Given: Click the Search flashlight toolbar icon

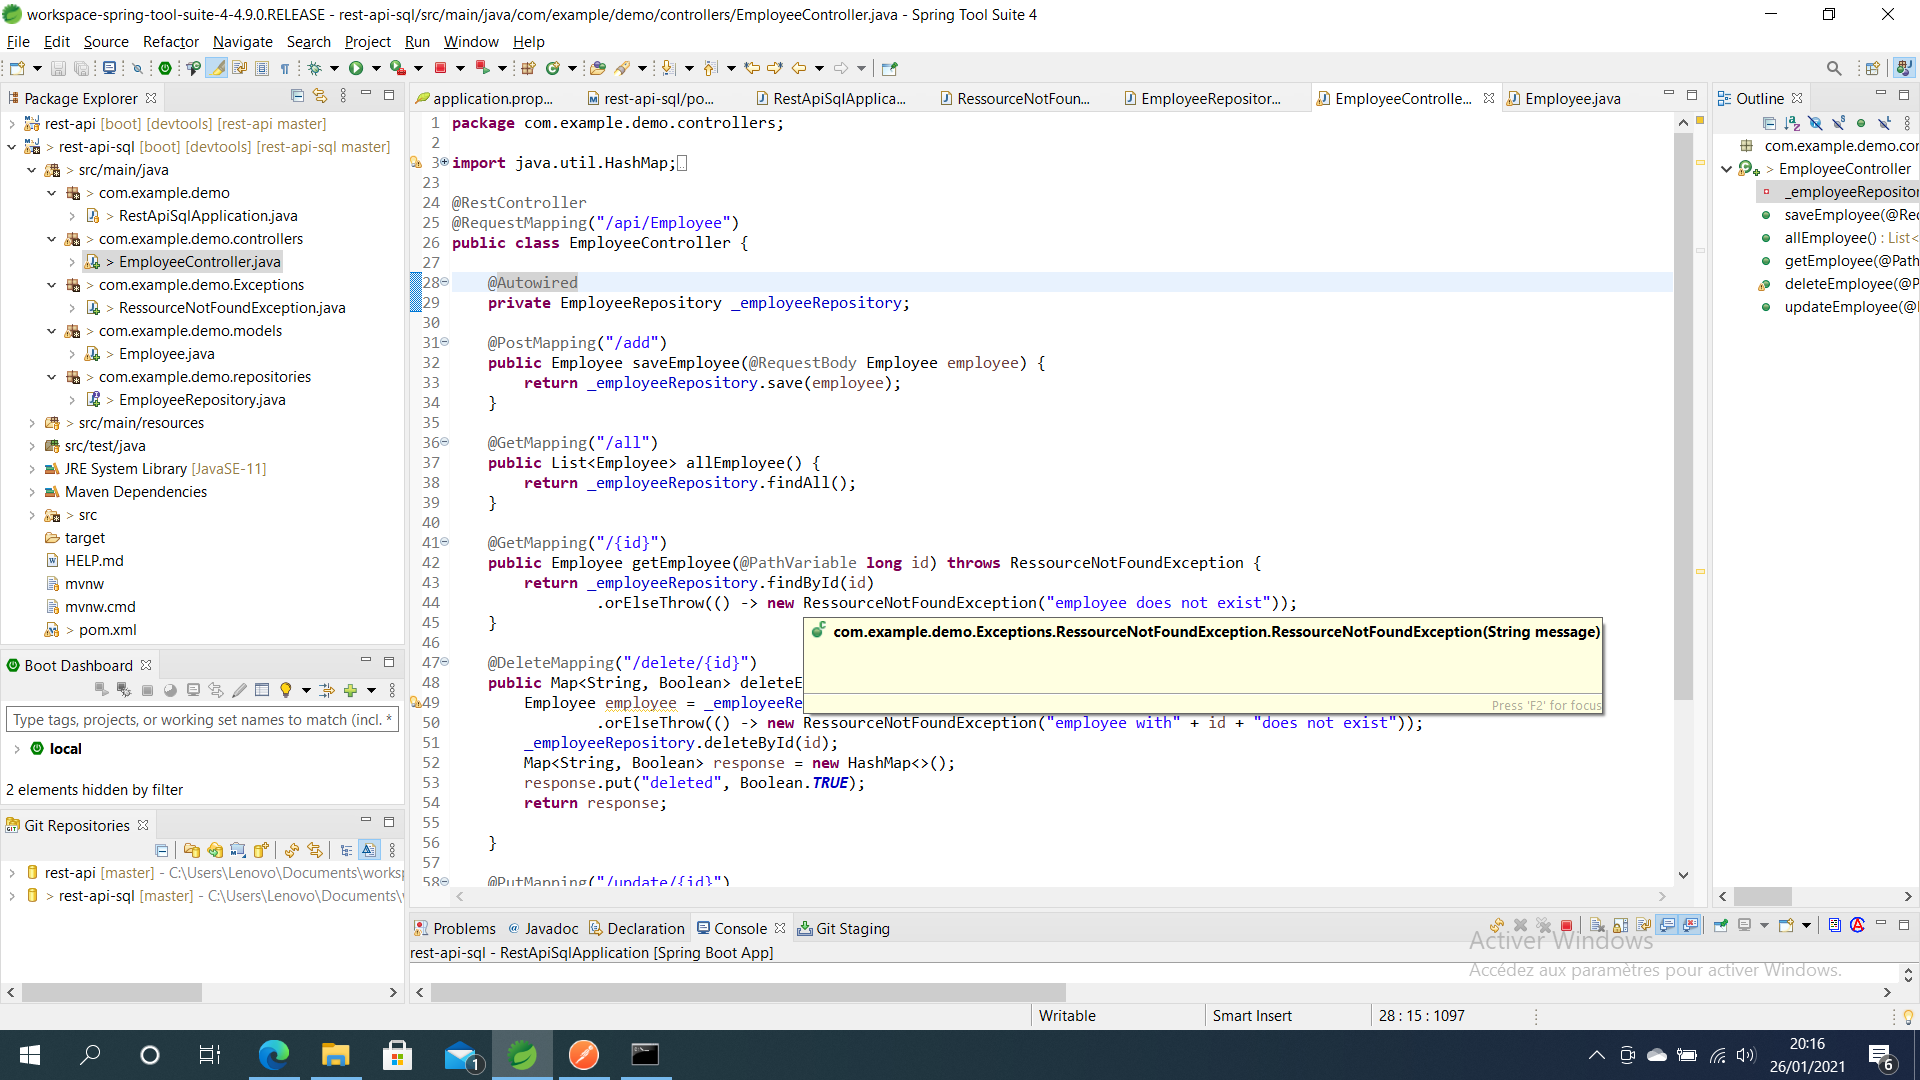Looking at the screenshot, I should [x=622, y=68].
